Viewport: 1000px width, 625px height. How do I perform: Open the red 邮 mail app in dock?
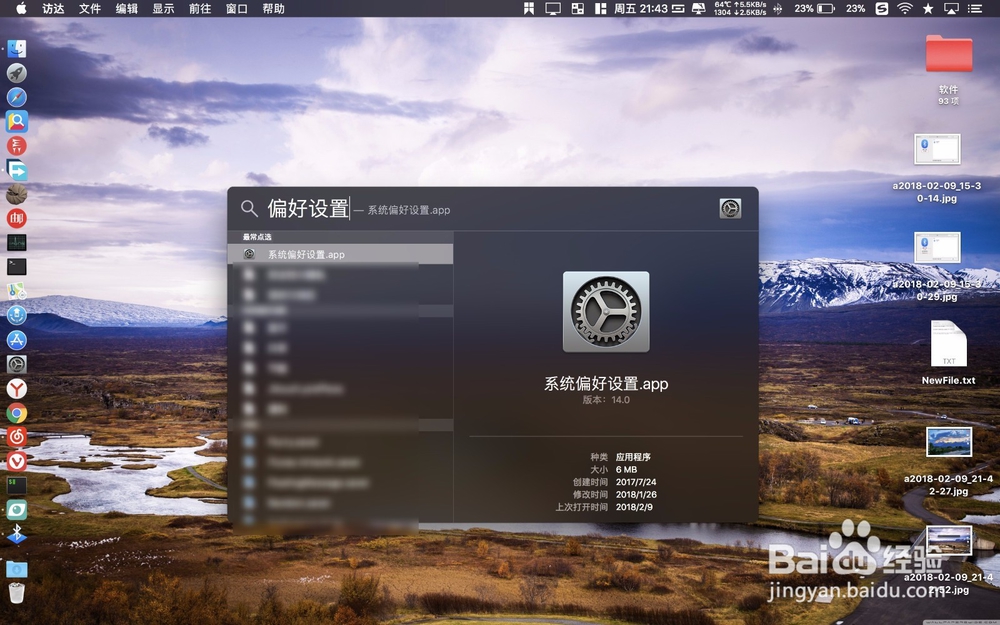[17, 218]
